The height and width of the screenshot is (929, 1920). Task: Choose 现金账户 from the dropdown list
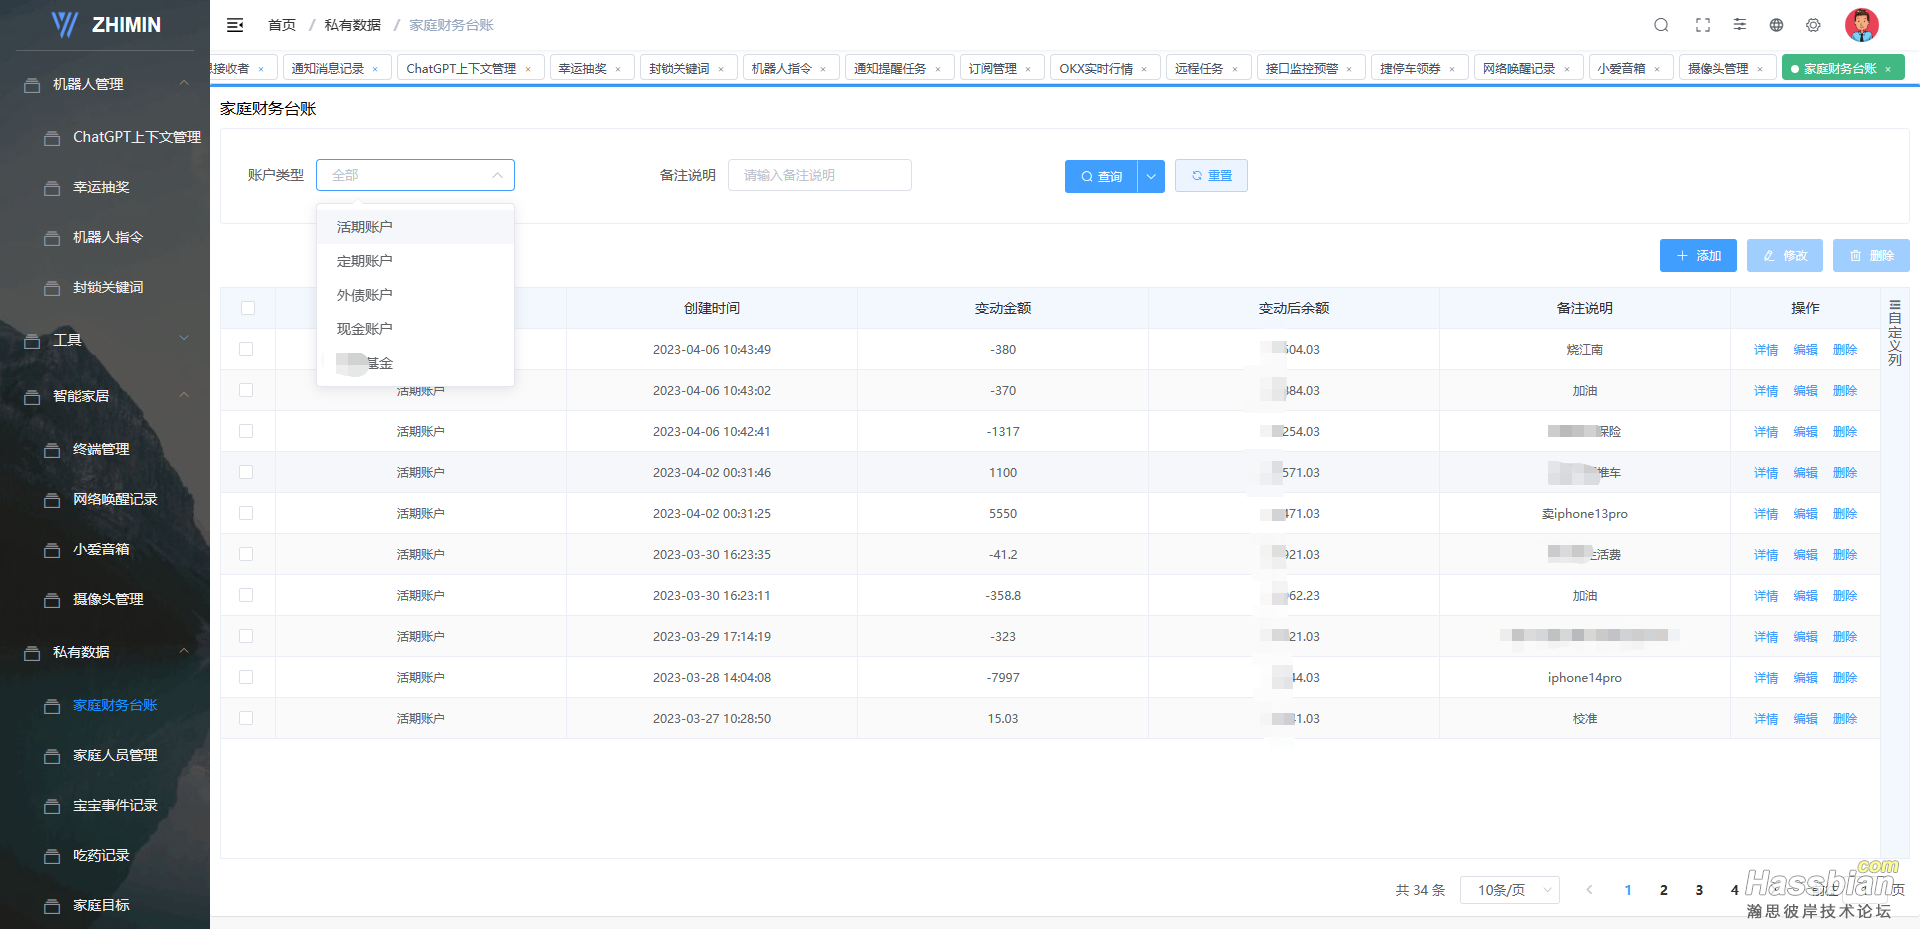415,329
